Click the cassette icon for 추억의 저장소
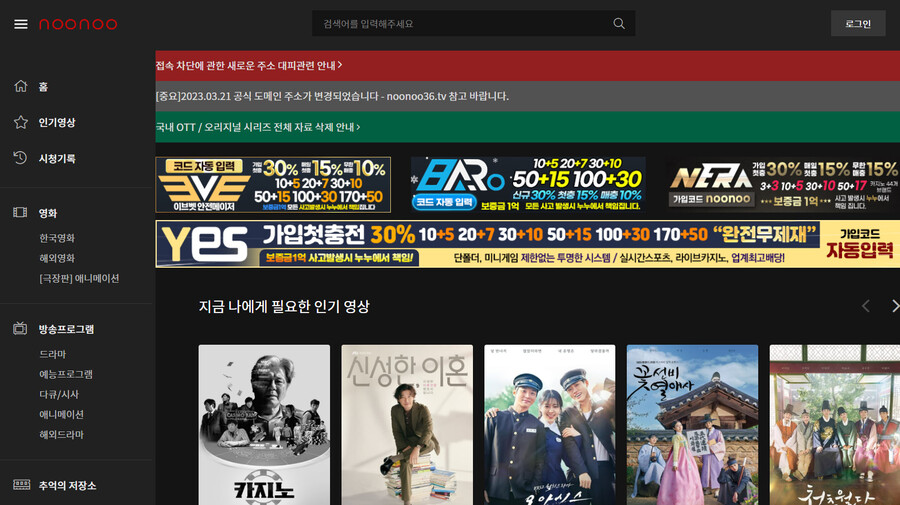The width and height of the screenshot is (900, 505). tap(22, 485)
